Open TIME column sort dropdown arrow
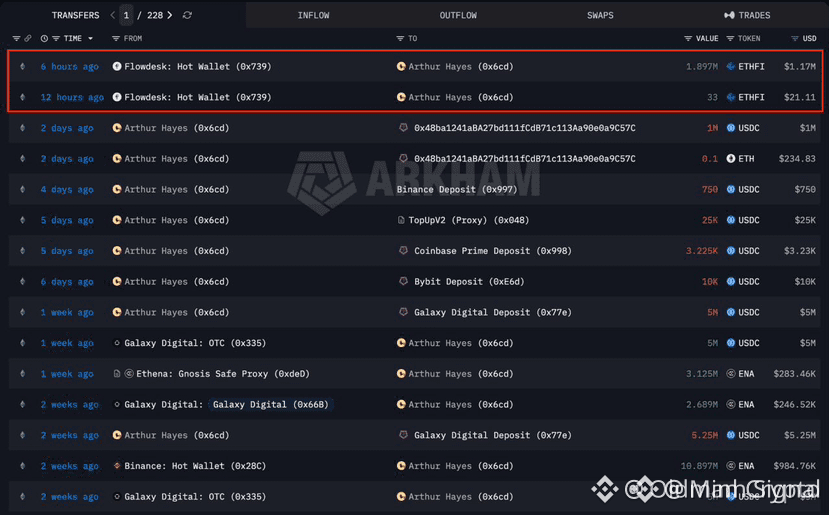829x515 pixels. [90, 39]
